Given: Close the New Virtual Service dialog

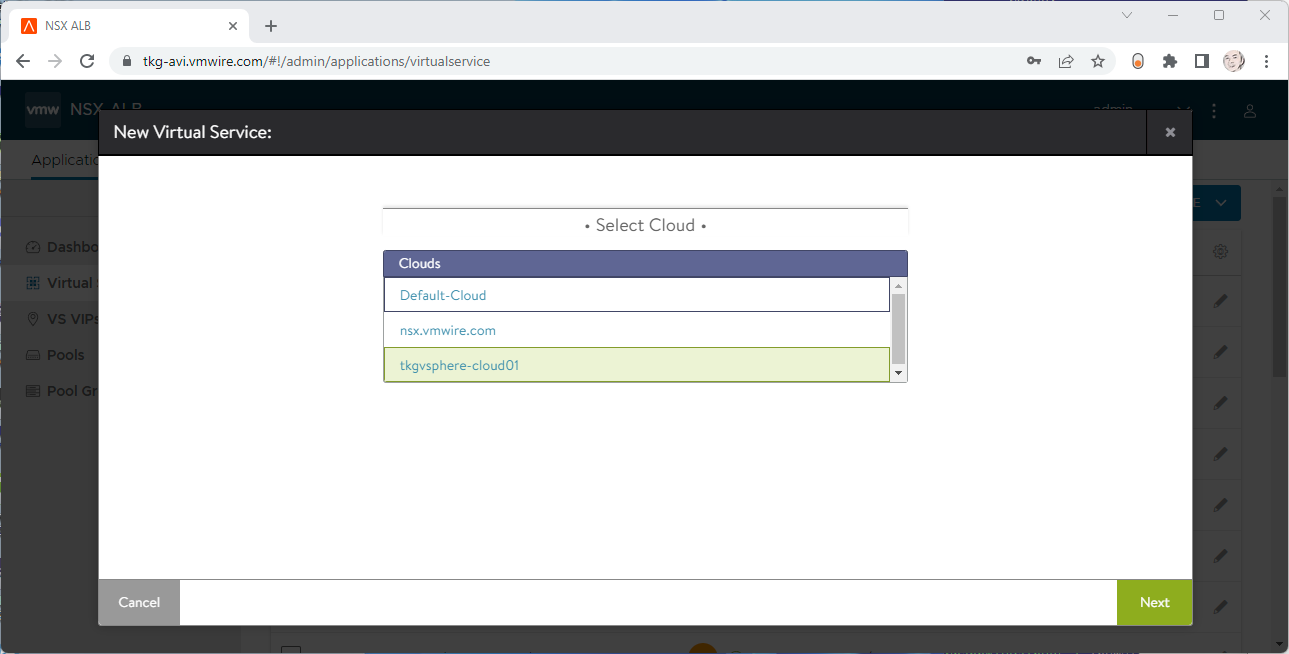Looking at the screenshot, I should pos(1169,132).
